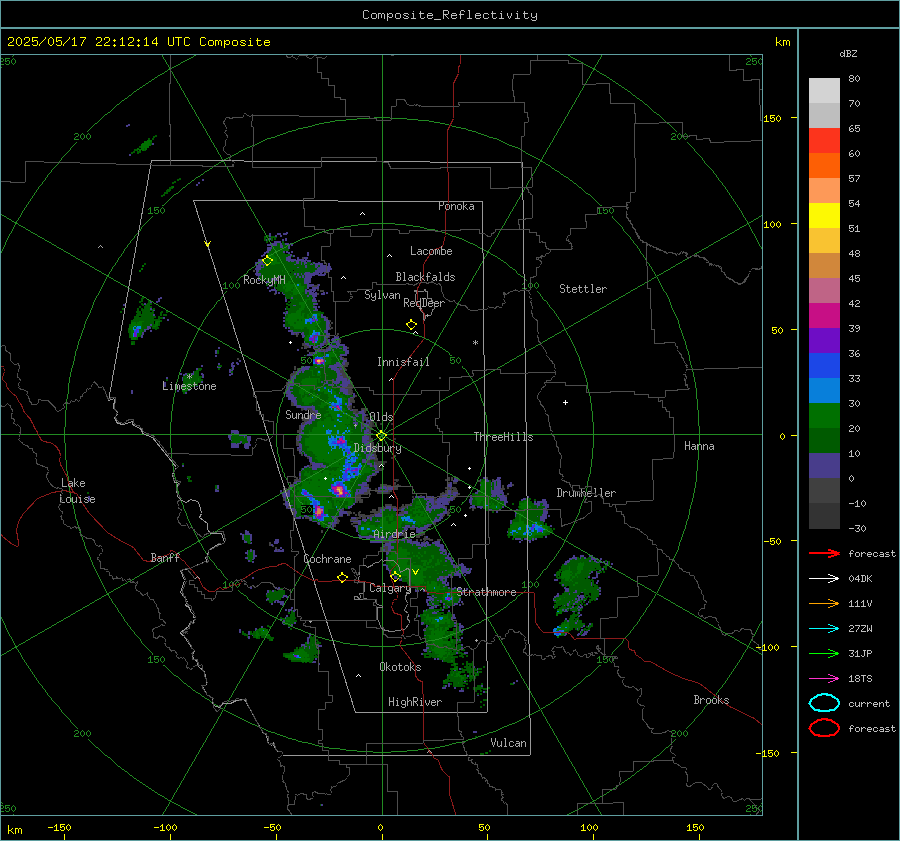The width and height of the screenshot is (900, 841).
Task: Click the yellow diamond marker above Calgary
Action: click(395, 576)
